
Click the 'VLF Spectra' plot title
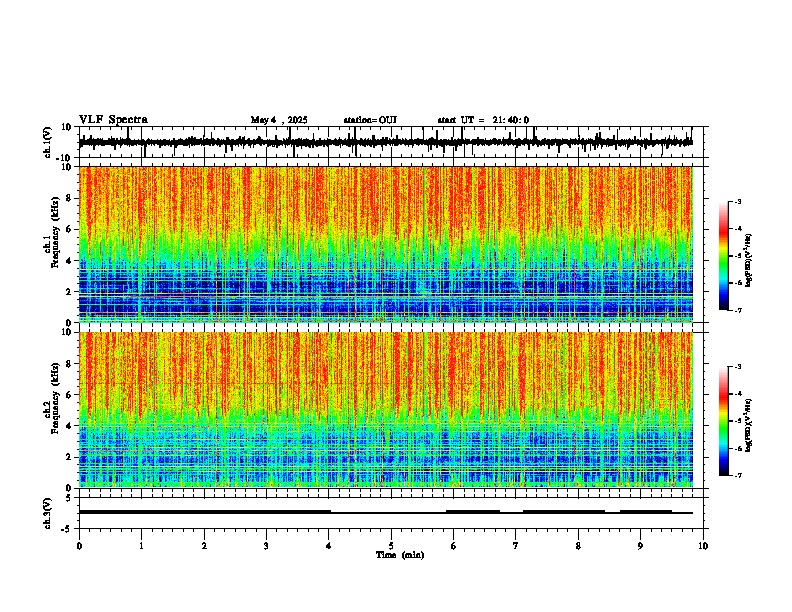coord(113,120)
